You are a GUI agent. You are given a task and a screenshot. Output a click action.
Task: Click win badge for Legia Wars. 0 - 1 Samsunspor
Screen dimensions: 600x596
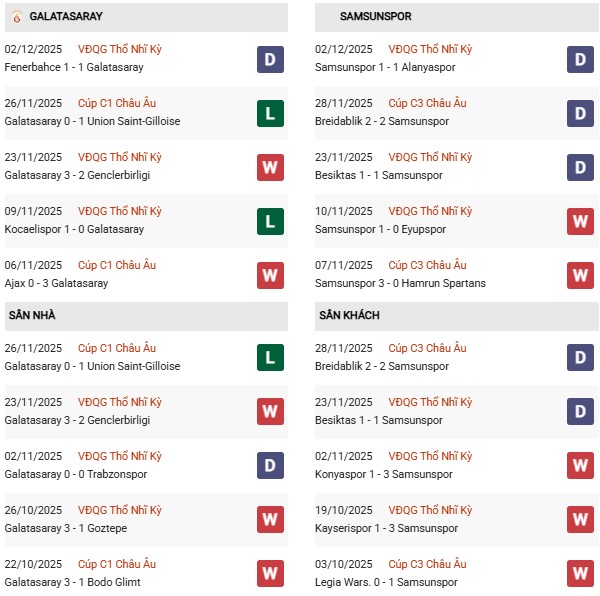pos(581,573)
